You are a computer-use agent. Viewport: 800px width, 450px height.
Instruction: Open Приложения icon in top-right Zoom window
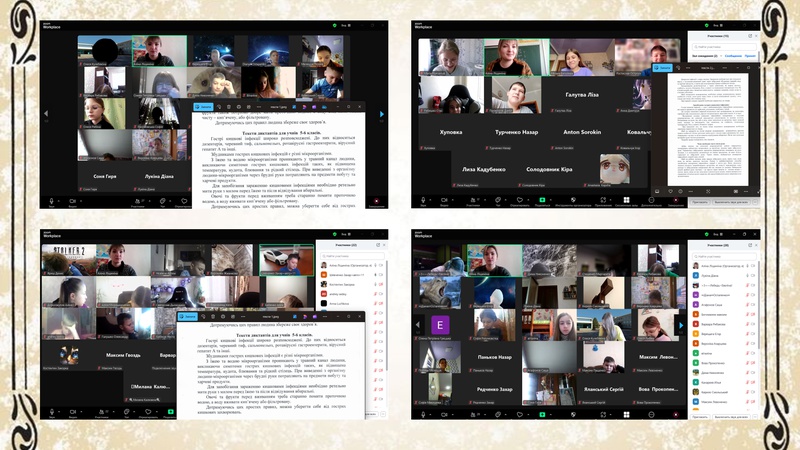(x=602, y=200)
